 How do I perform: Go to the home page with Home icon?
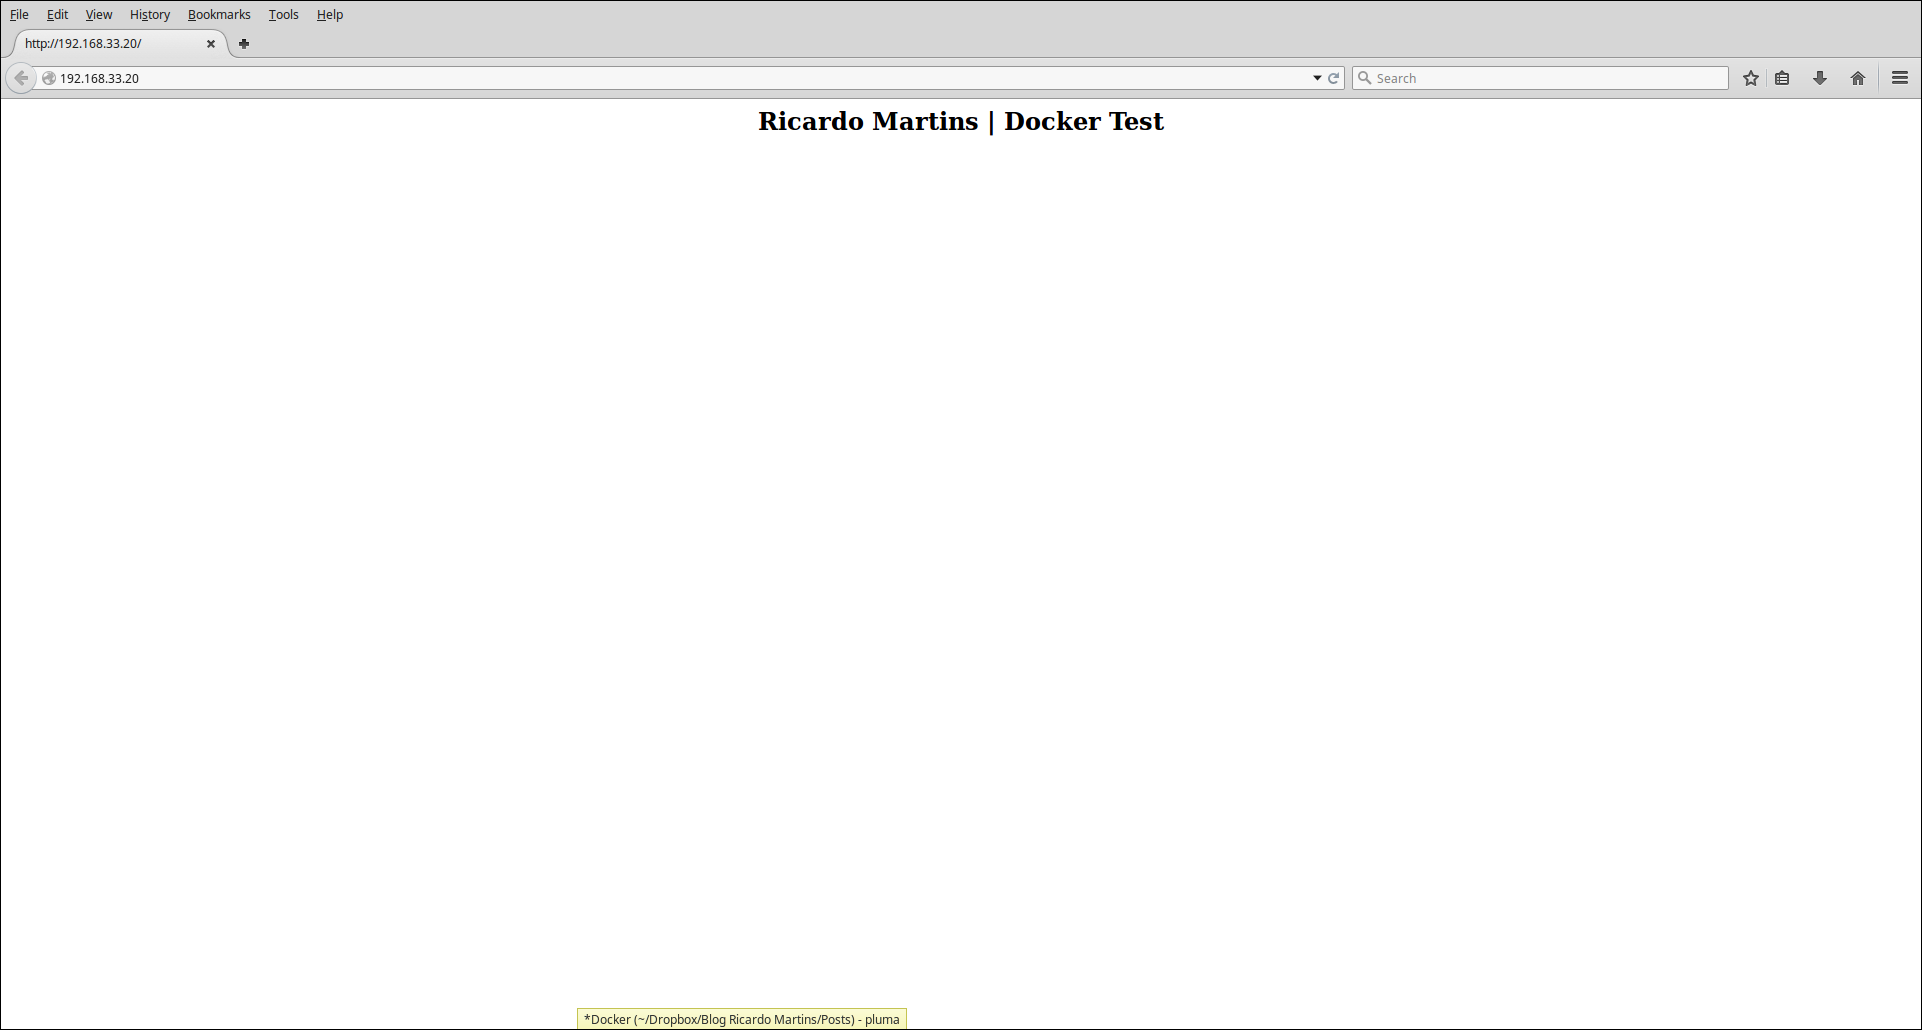[1857, 77]
